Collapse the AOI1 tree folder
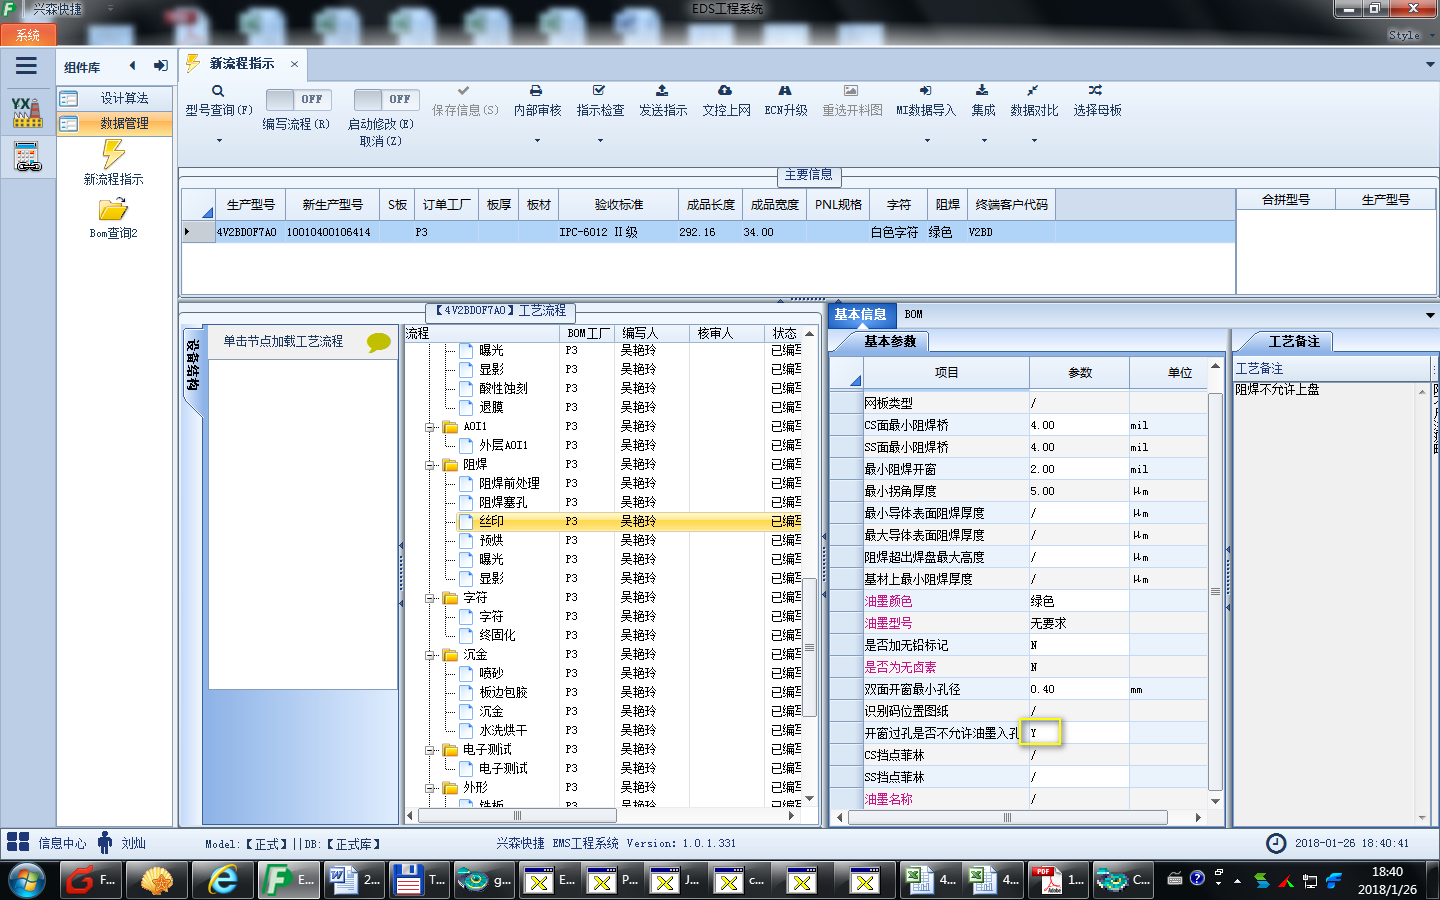1440x900 pixels. 431,427
